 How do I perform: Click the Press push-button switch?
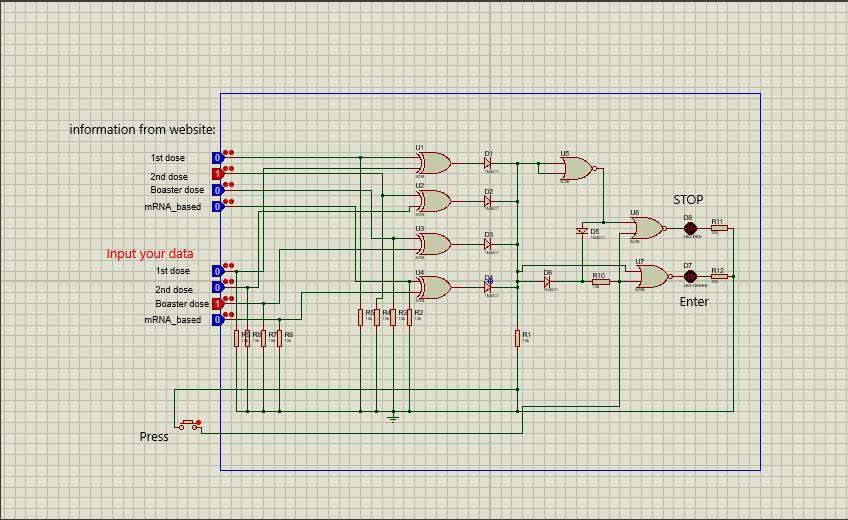[x=189, y=425]
